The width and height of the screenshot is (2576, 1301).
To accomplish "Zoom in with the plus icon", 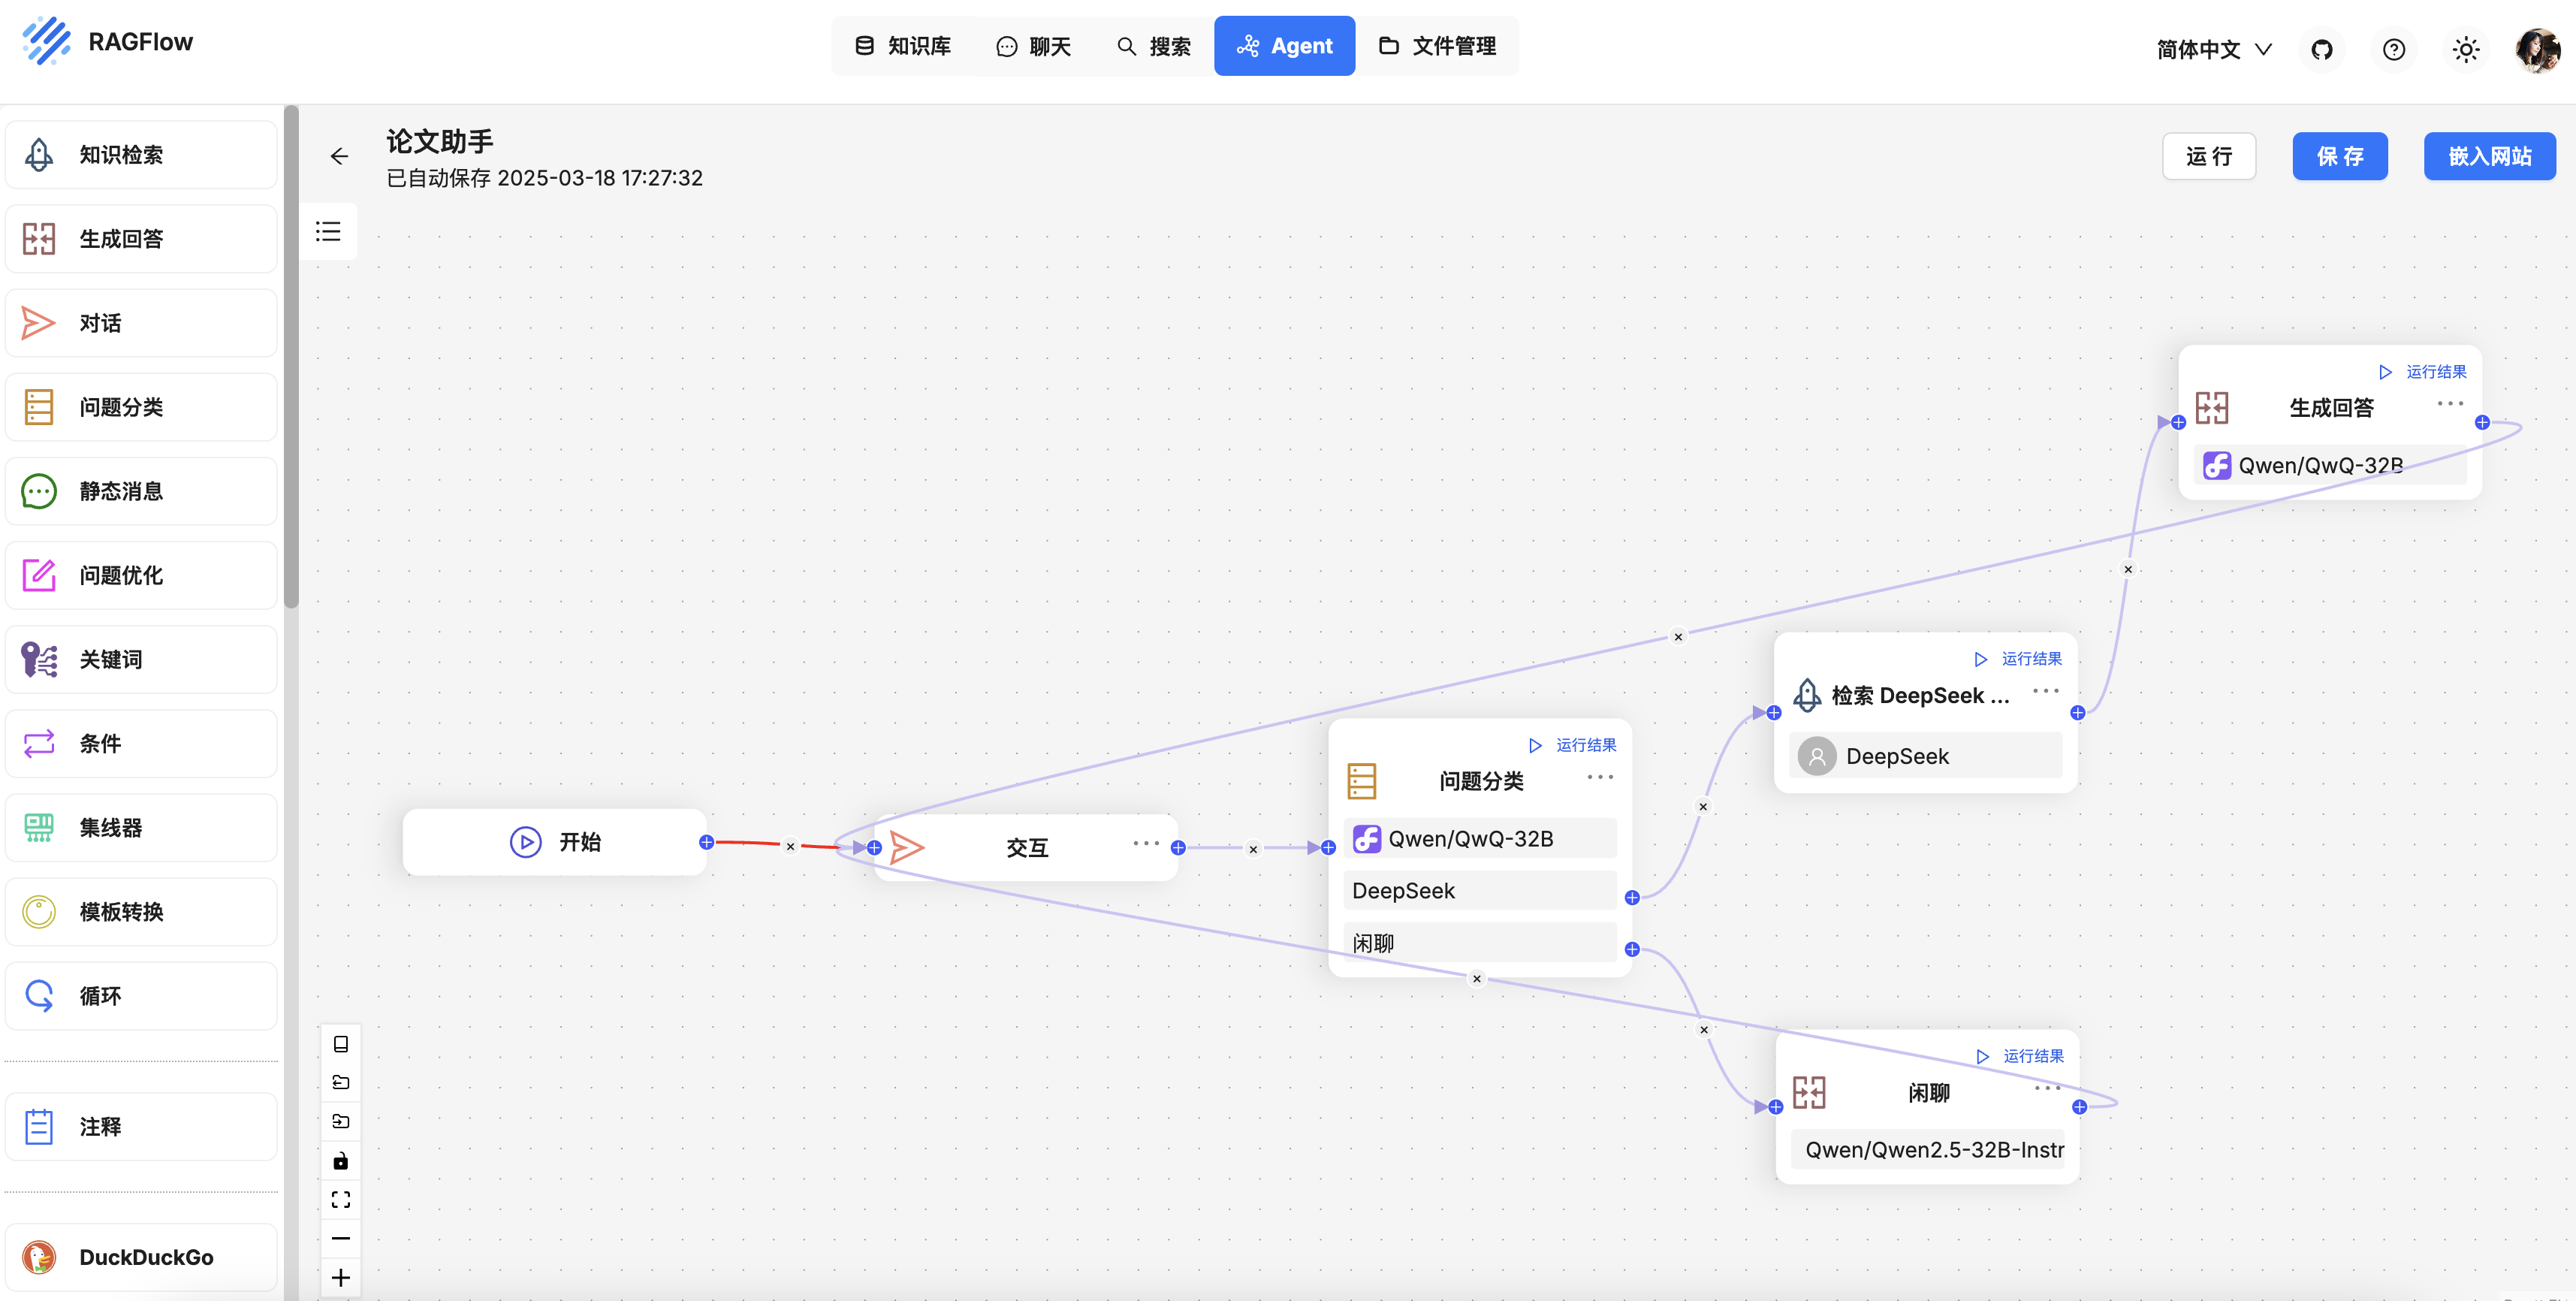I will point(340,1277).
